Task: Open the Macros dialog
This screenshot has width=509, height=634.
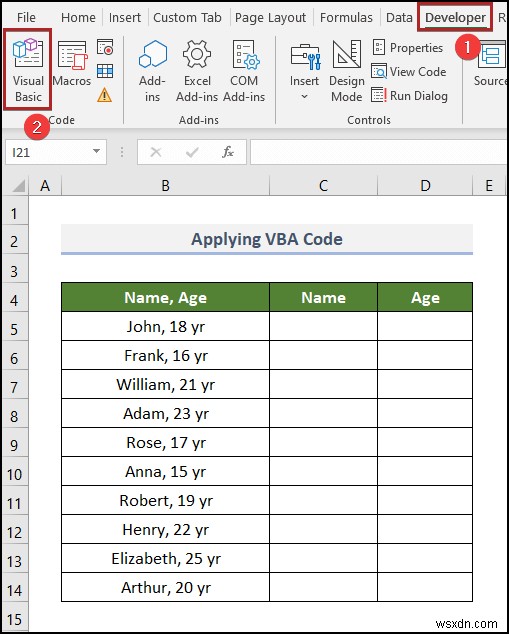Action: [x=72, y=65]
